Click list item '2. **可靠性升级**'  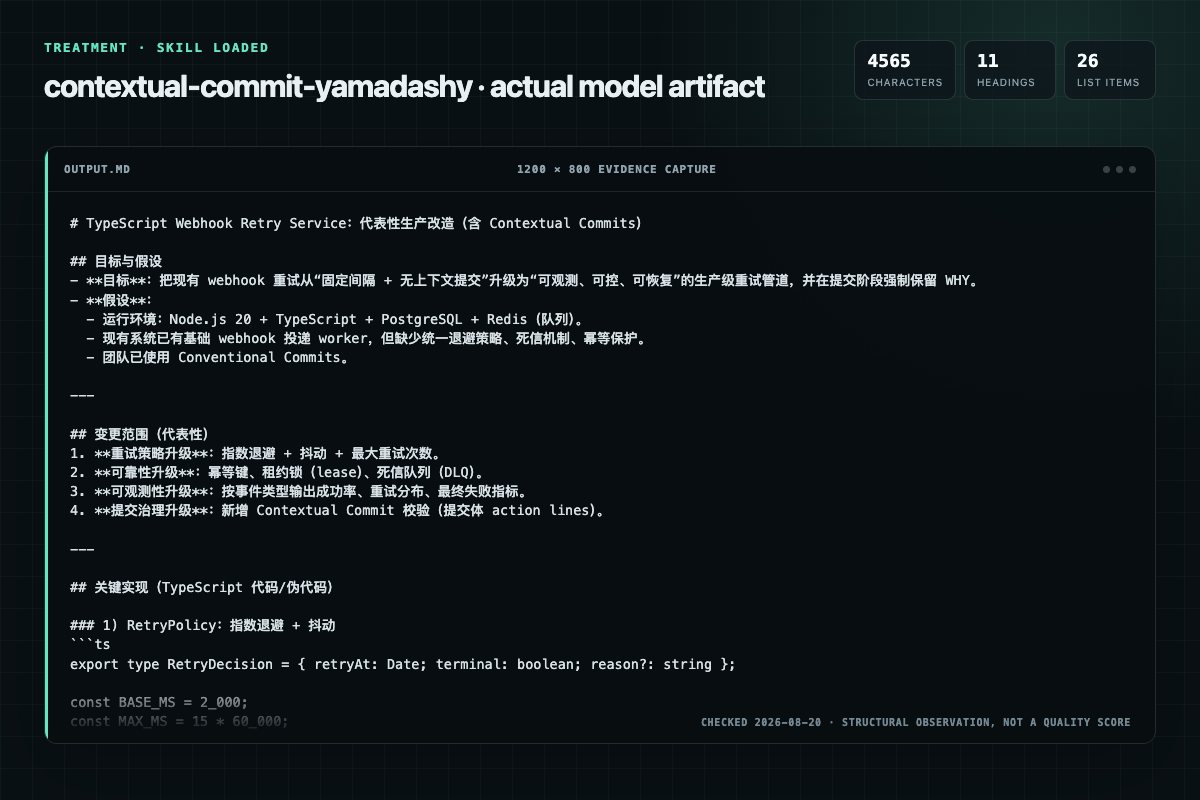pos(278,472)
